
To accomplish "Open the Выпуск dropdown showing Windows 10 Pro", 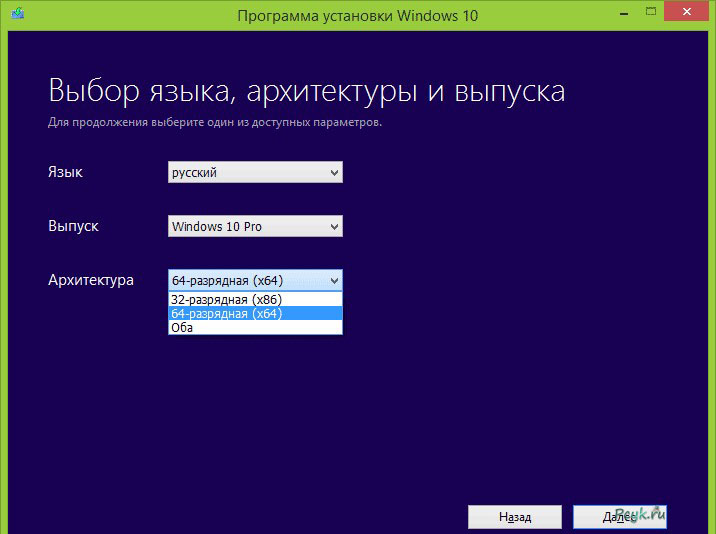I will coord(255,226).
